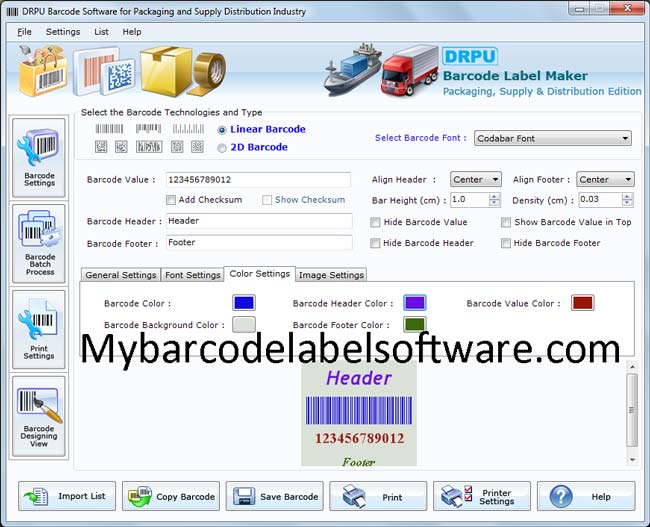
Task: Click the Import List icon button
Action: tap(67, 496)
